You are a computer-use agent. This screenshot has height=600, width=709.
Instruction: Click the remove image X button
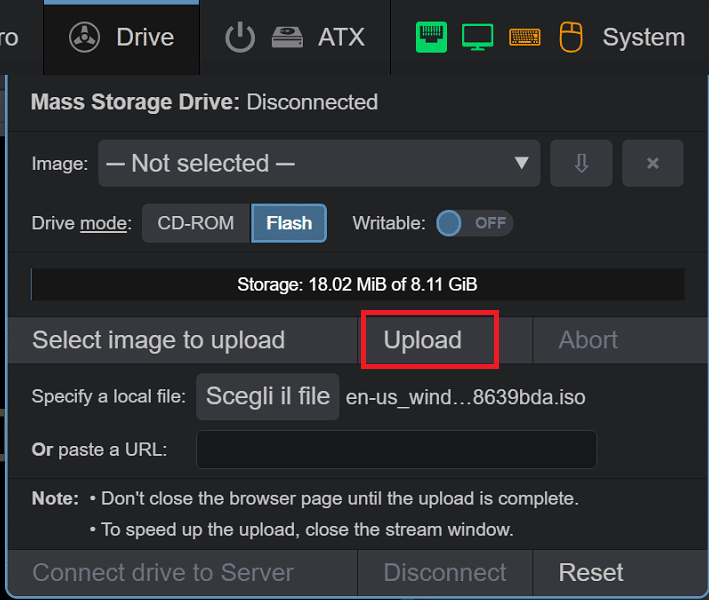coord(652,163)
